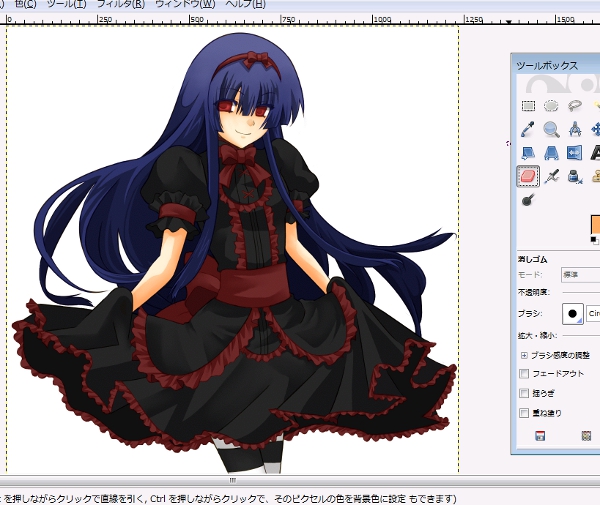
Task: Enable the フェードアウト checkbox
Action: pyautogui.click(x=524, y=374)
